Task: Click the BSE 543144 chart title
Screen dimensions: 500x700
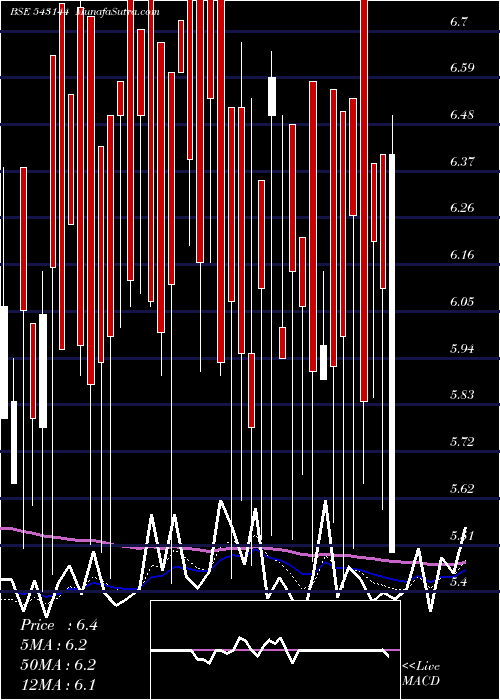Action: 40,12
